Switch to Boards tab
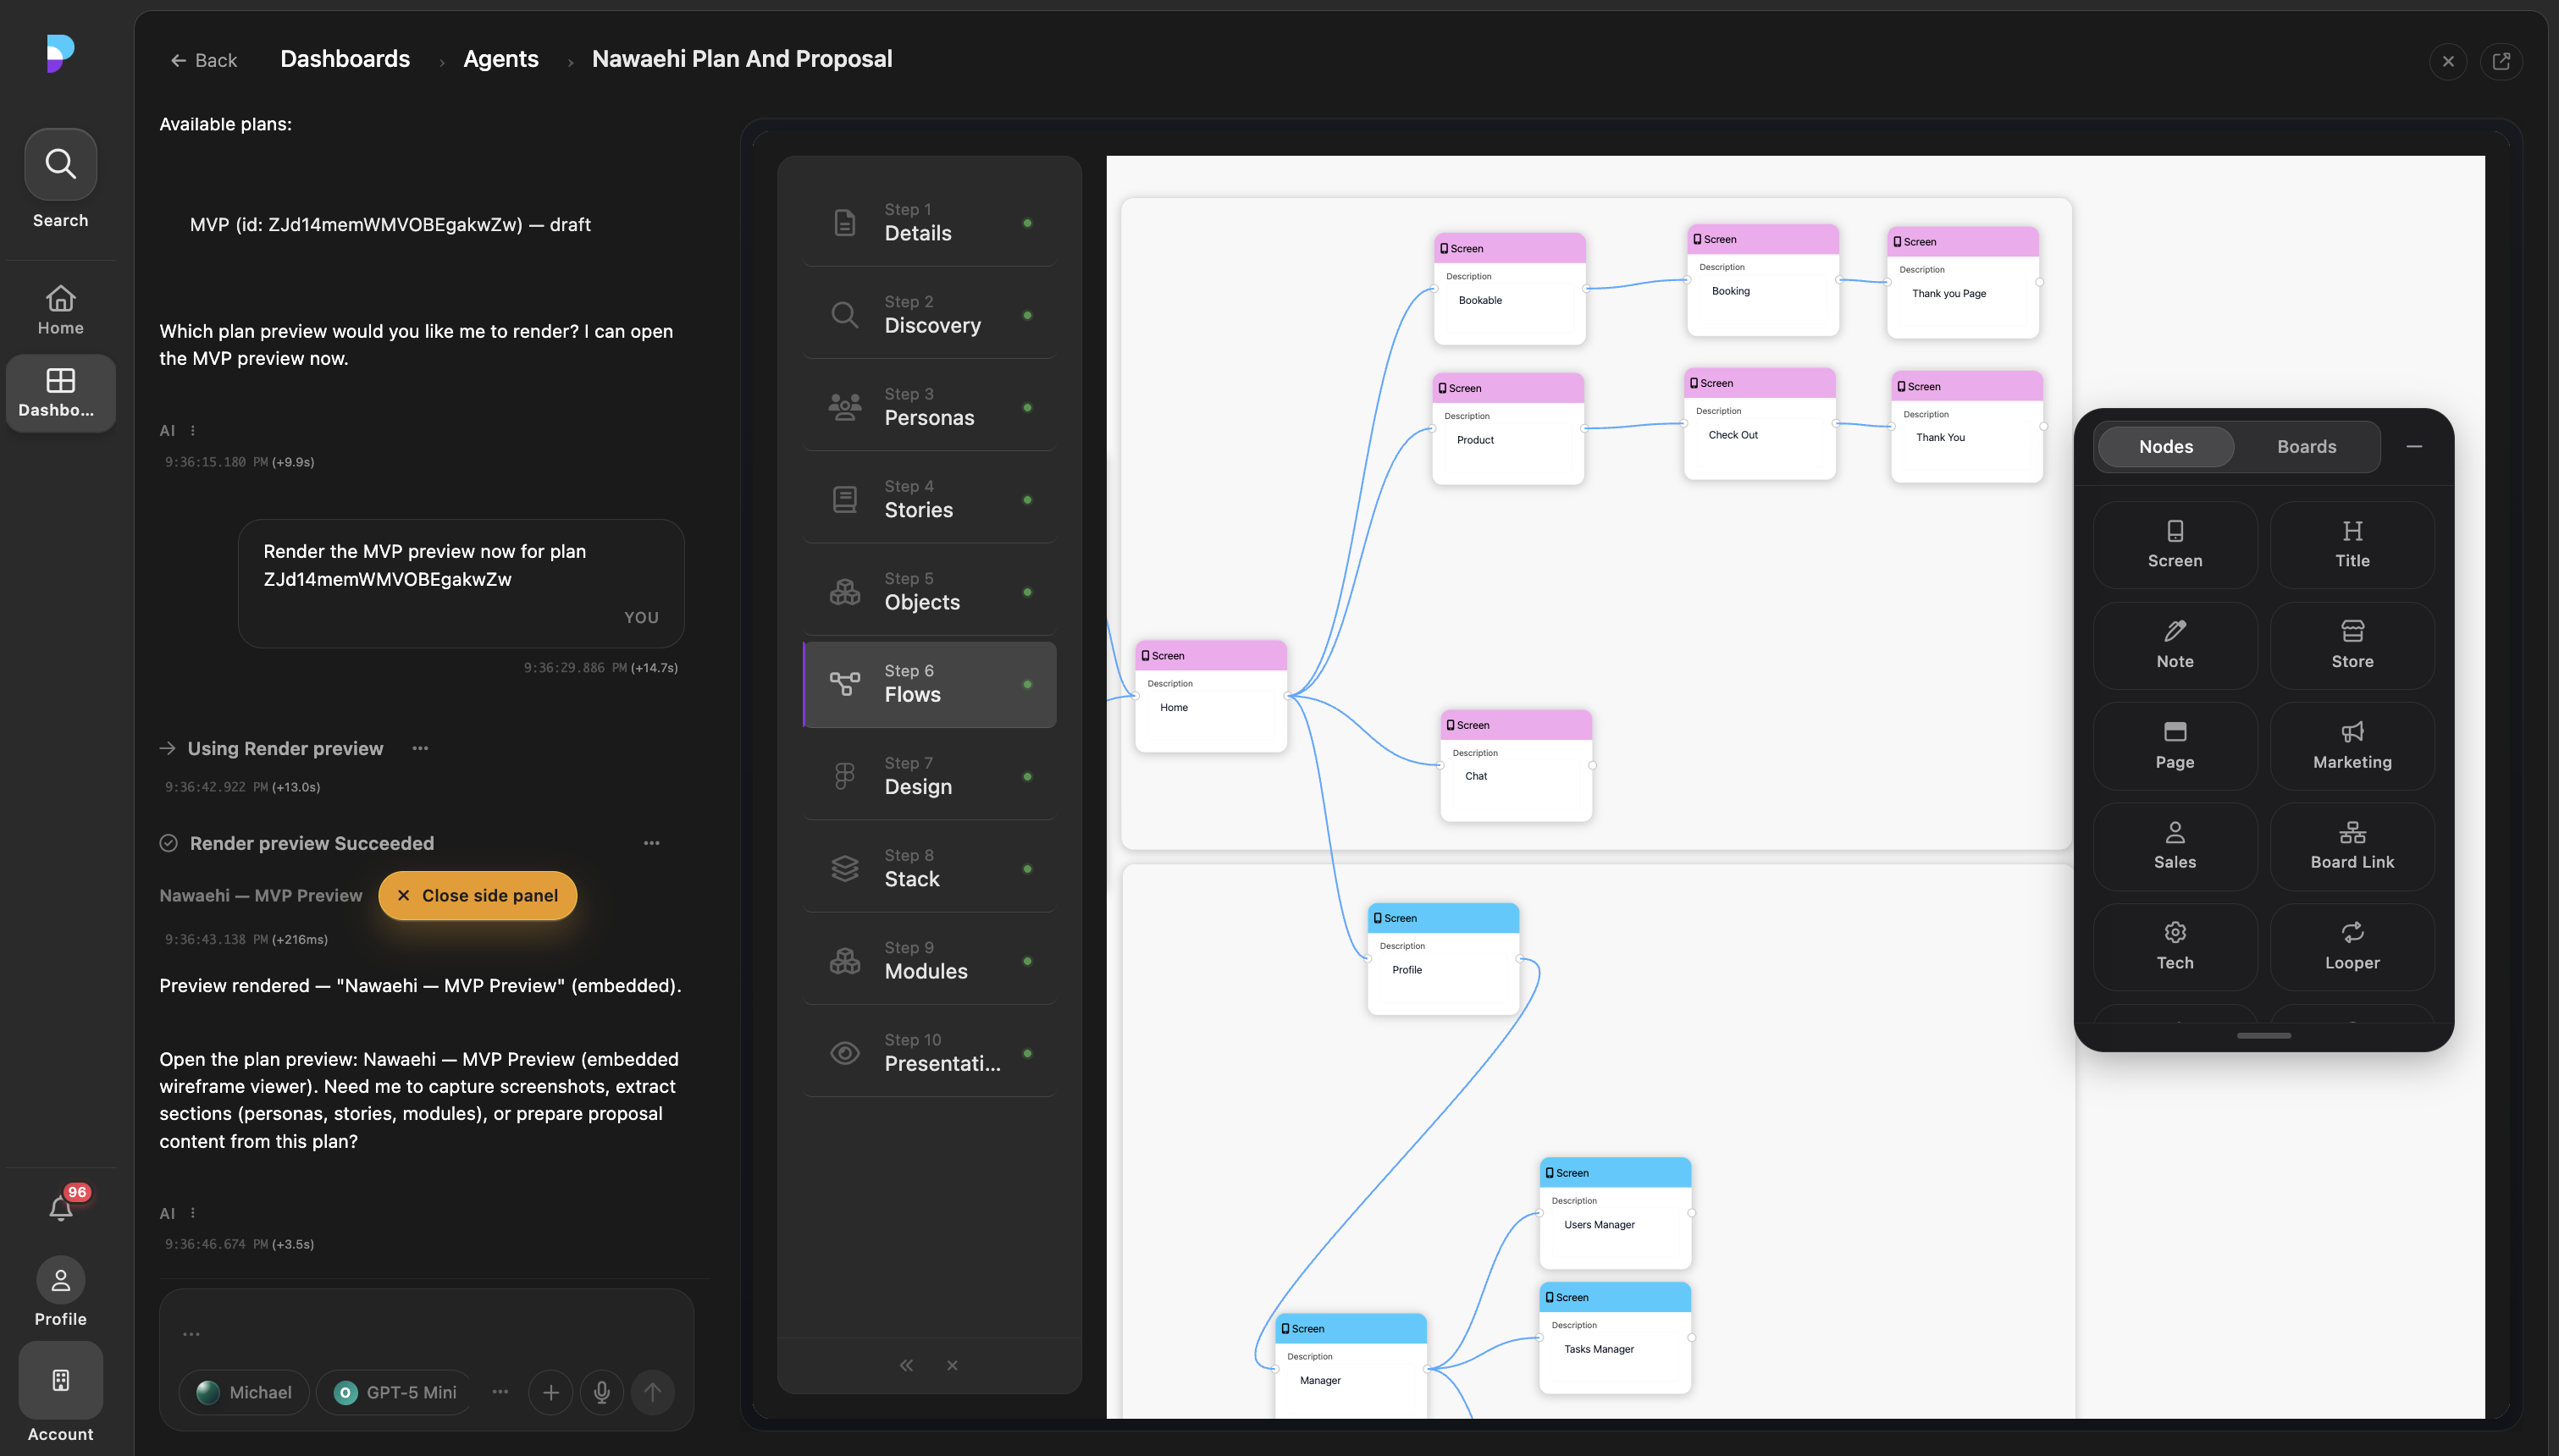 [2307, 447]
